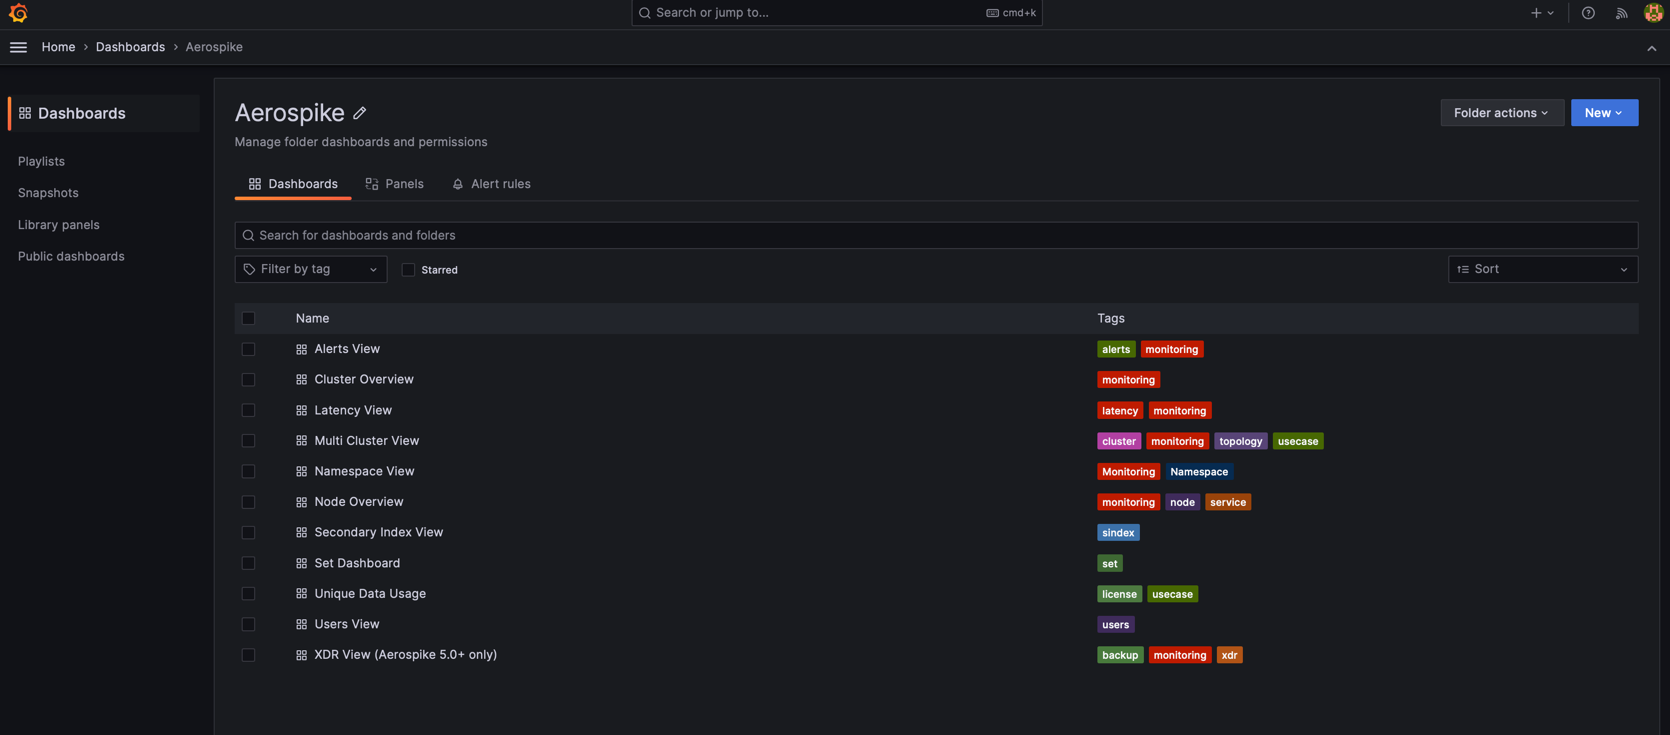1670x735 pixels.
Task: Click the license tag on Unique Data Usage
Action: click(1119, 594)
